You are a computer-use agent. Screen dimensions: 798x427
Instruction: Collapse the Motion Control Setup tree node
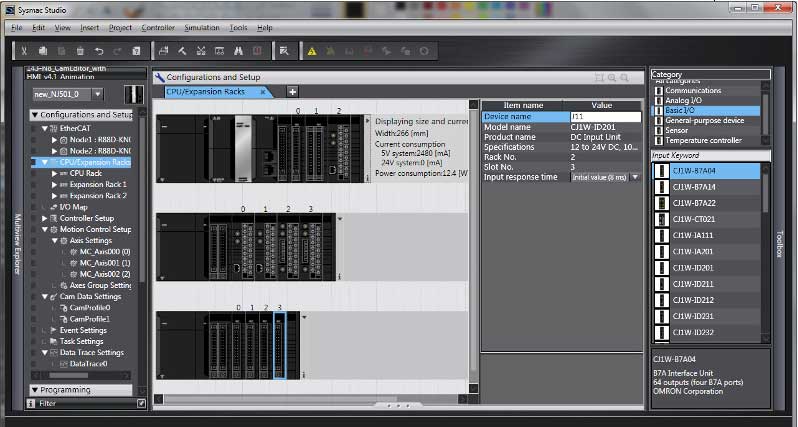45,229
